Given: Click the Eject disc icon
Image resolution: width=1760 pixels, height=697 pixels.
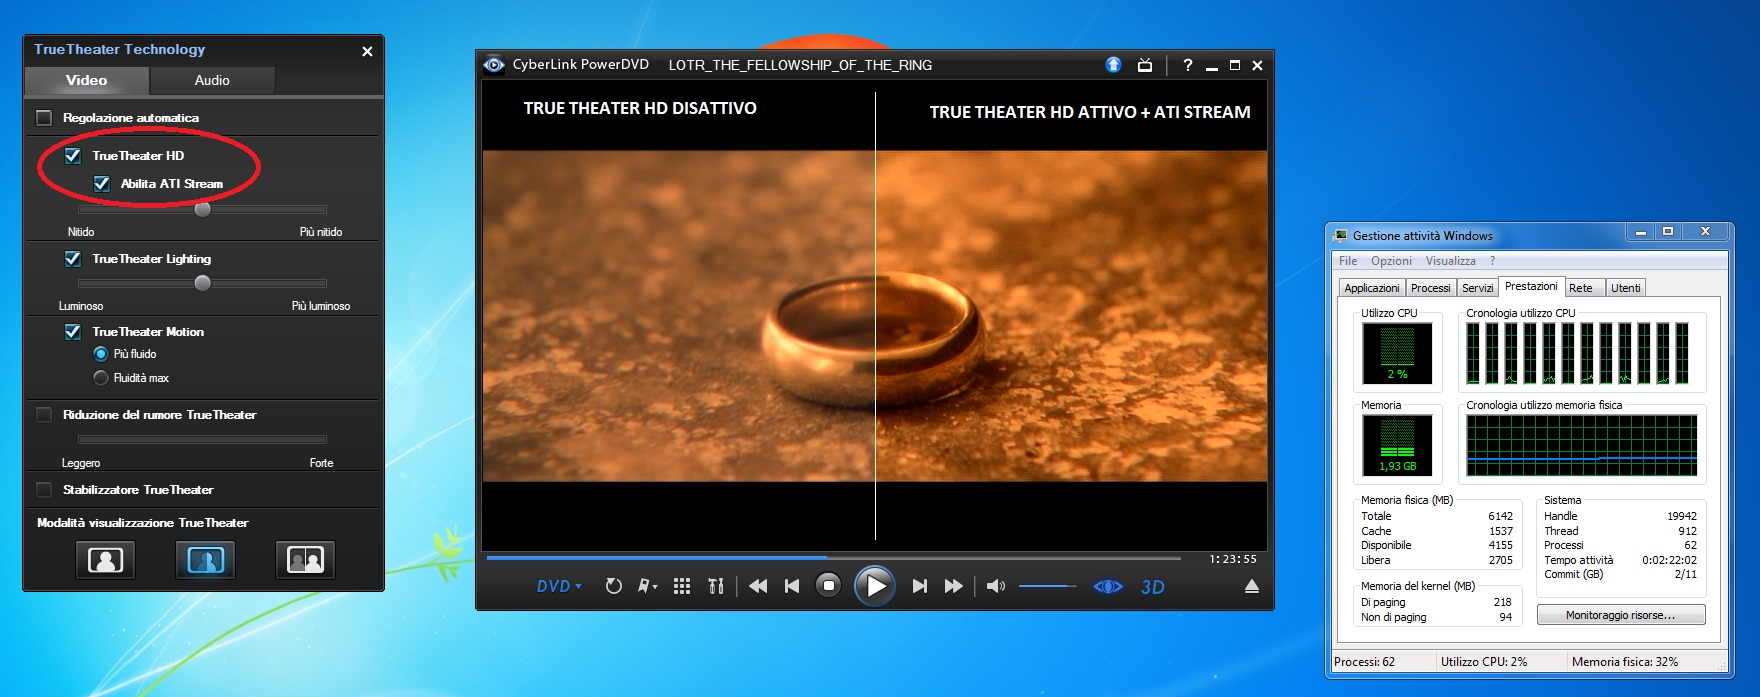Looking at the screenshot, I should coord(1251,587).
